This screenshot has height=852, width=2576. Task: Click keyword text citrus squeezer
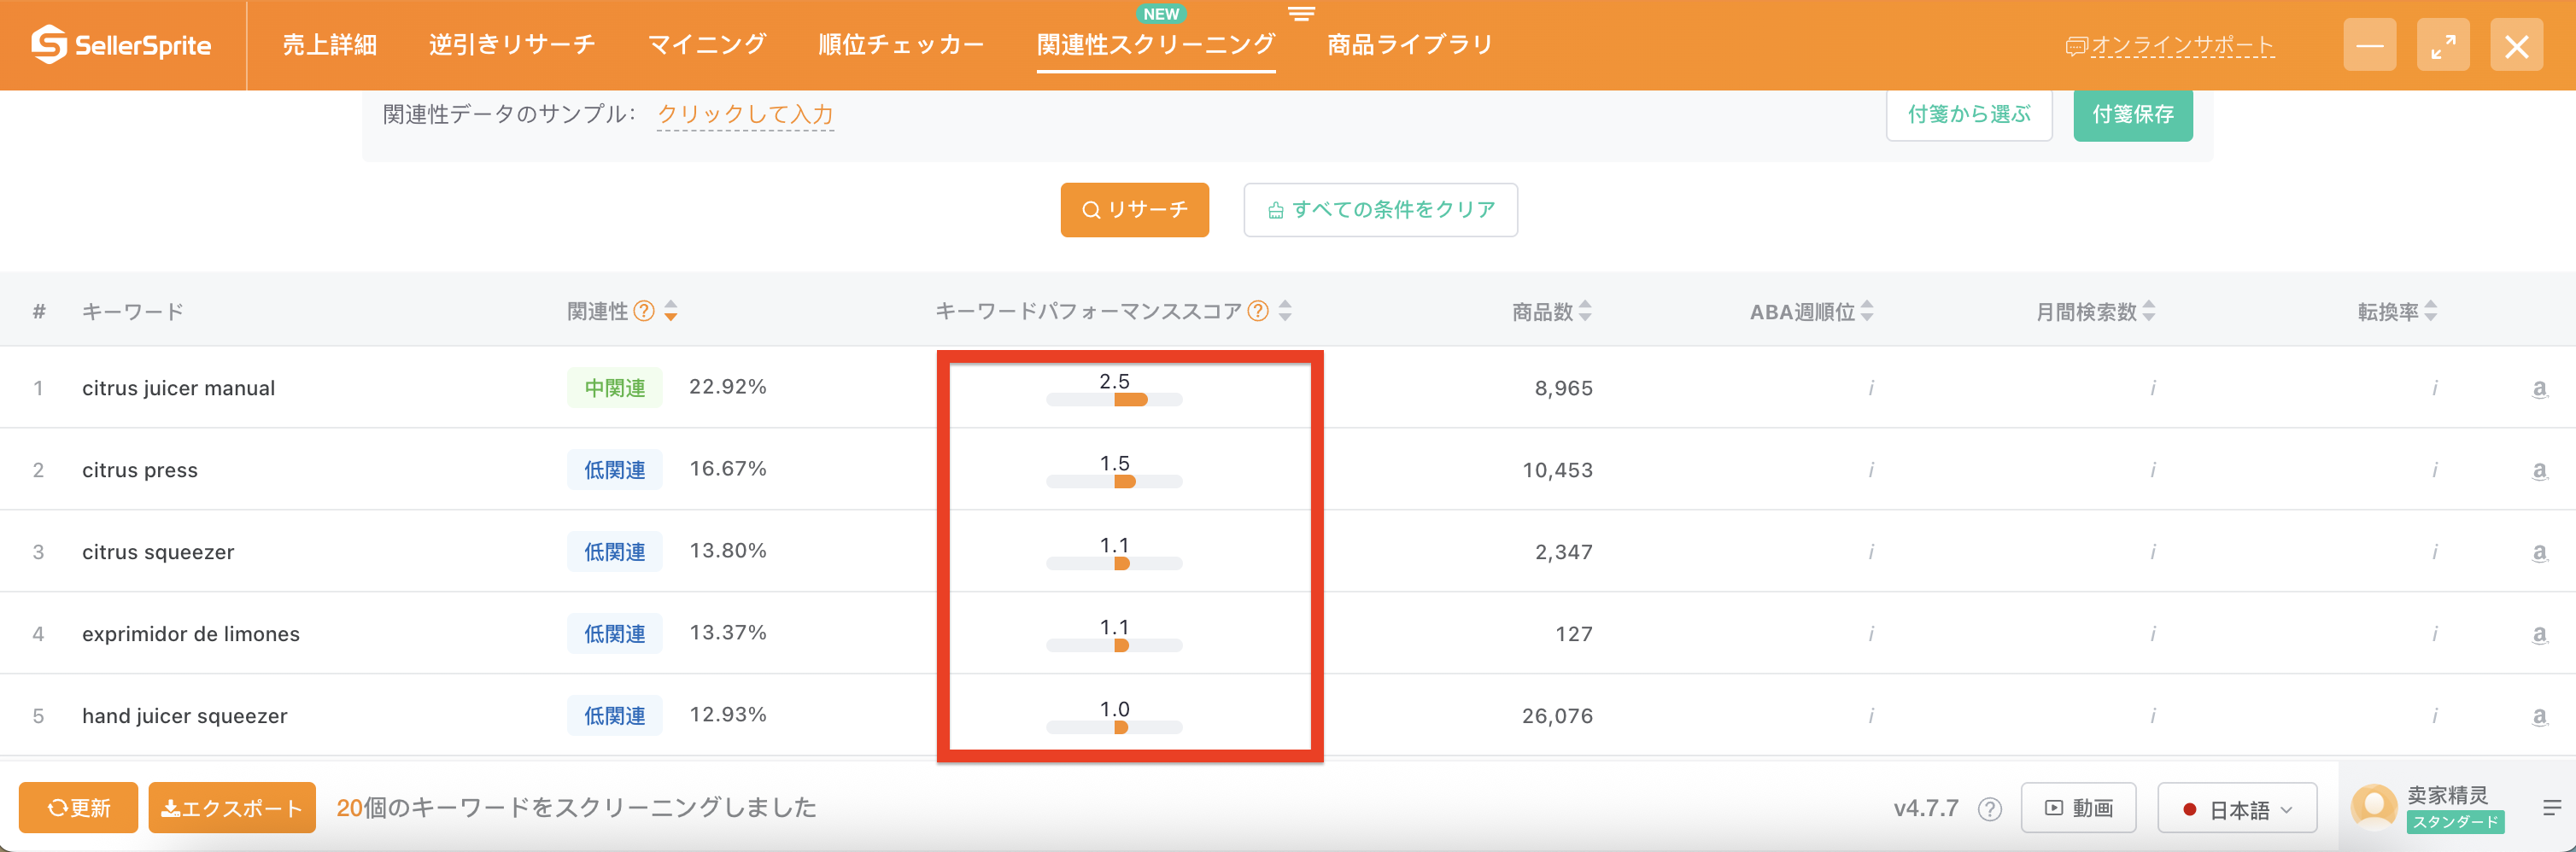pos(158,552)
